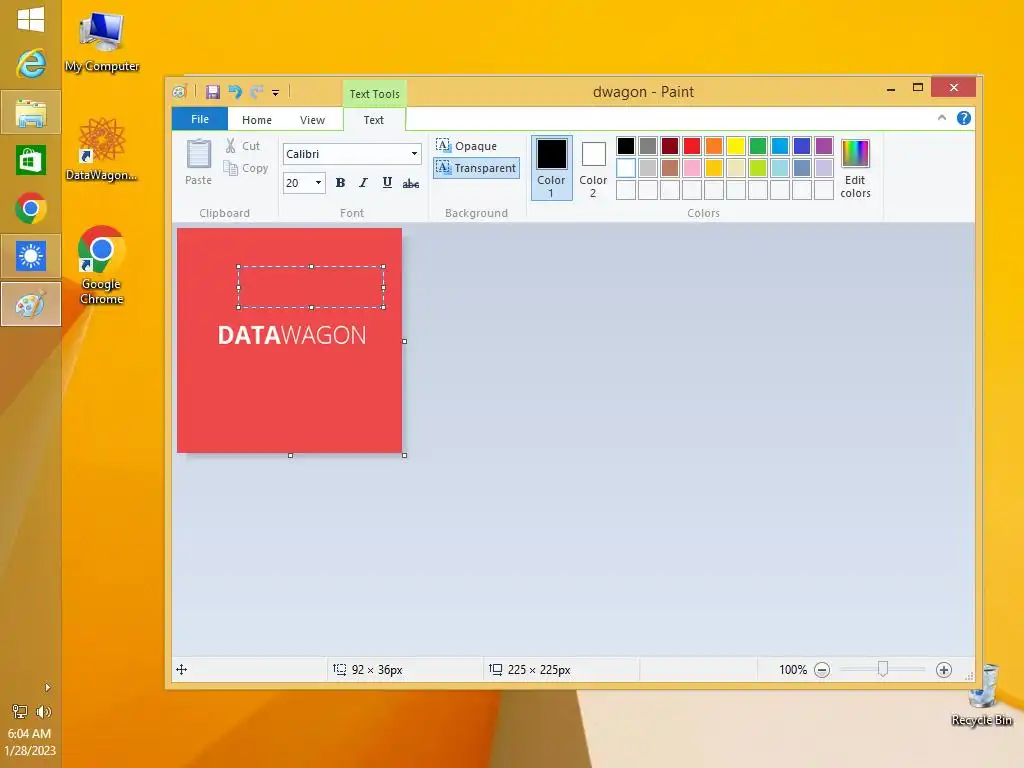Click inside the dashed text box on canvas
This screenshot has width=1024, height=768.
pyautogui.click(x=311, y=287)
